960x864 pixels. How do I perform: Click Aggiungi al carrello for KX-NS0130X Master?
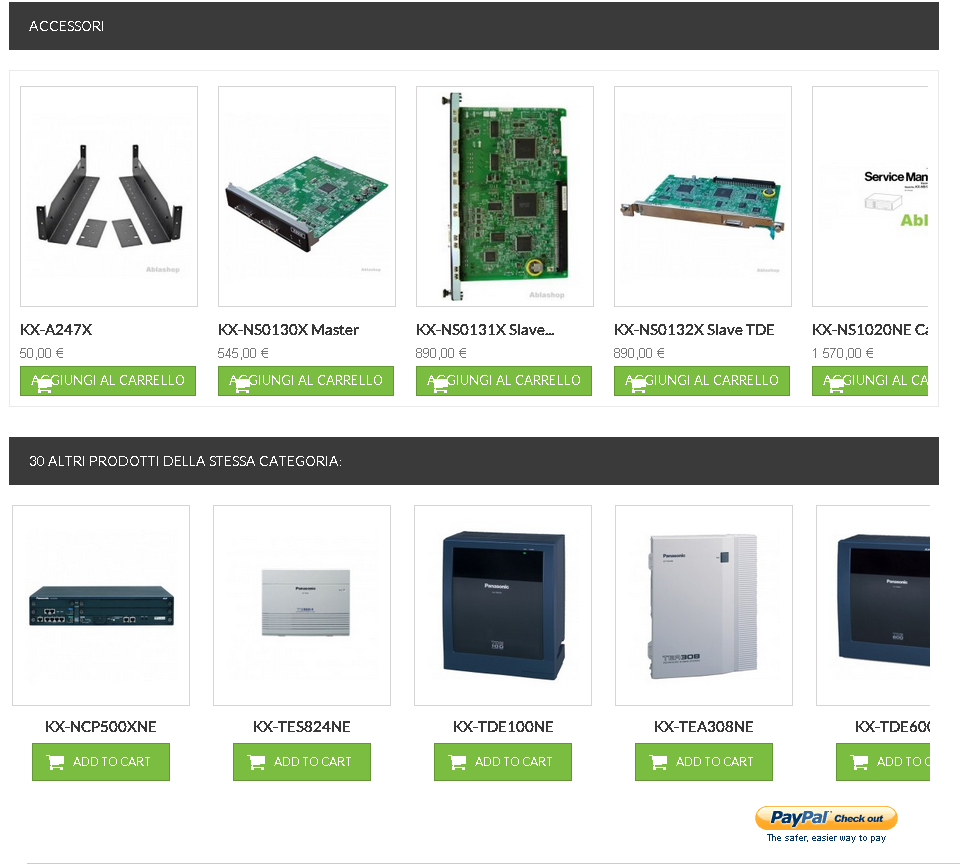[306, 381]
